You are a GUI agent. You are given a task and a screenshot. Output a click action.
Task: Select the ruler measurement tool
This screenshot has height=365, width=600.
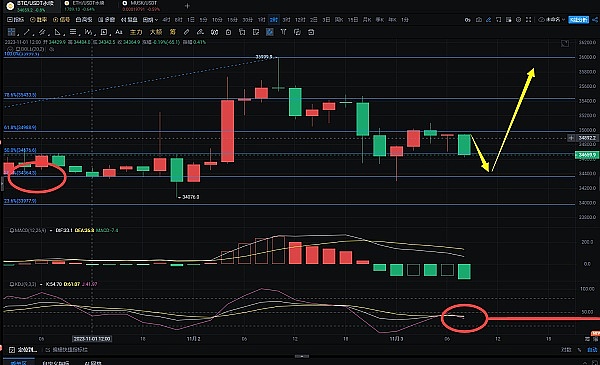[x=186, y=32]
